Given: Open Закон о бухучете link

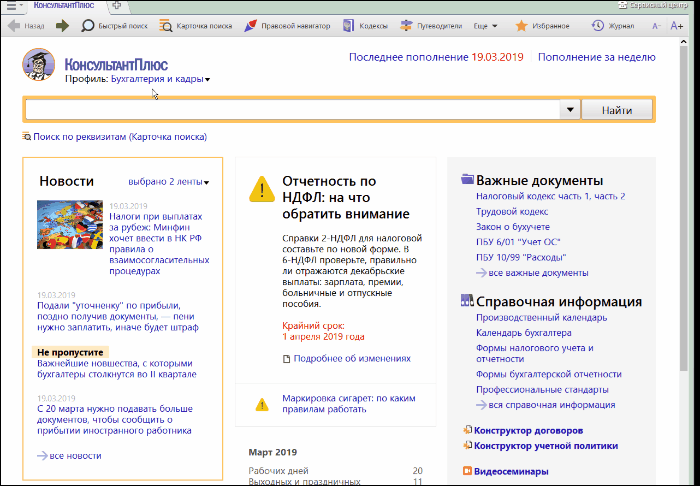Looking at the screenshot, I should (x=513, y=227).
